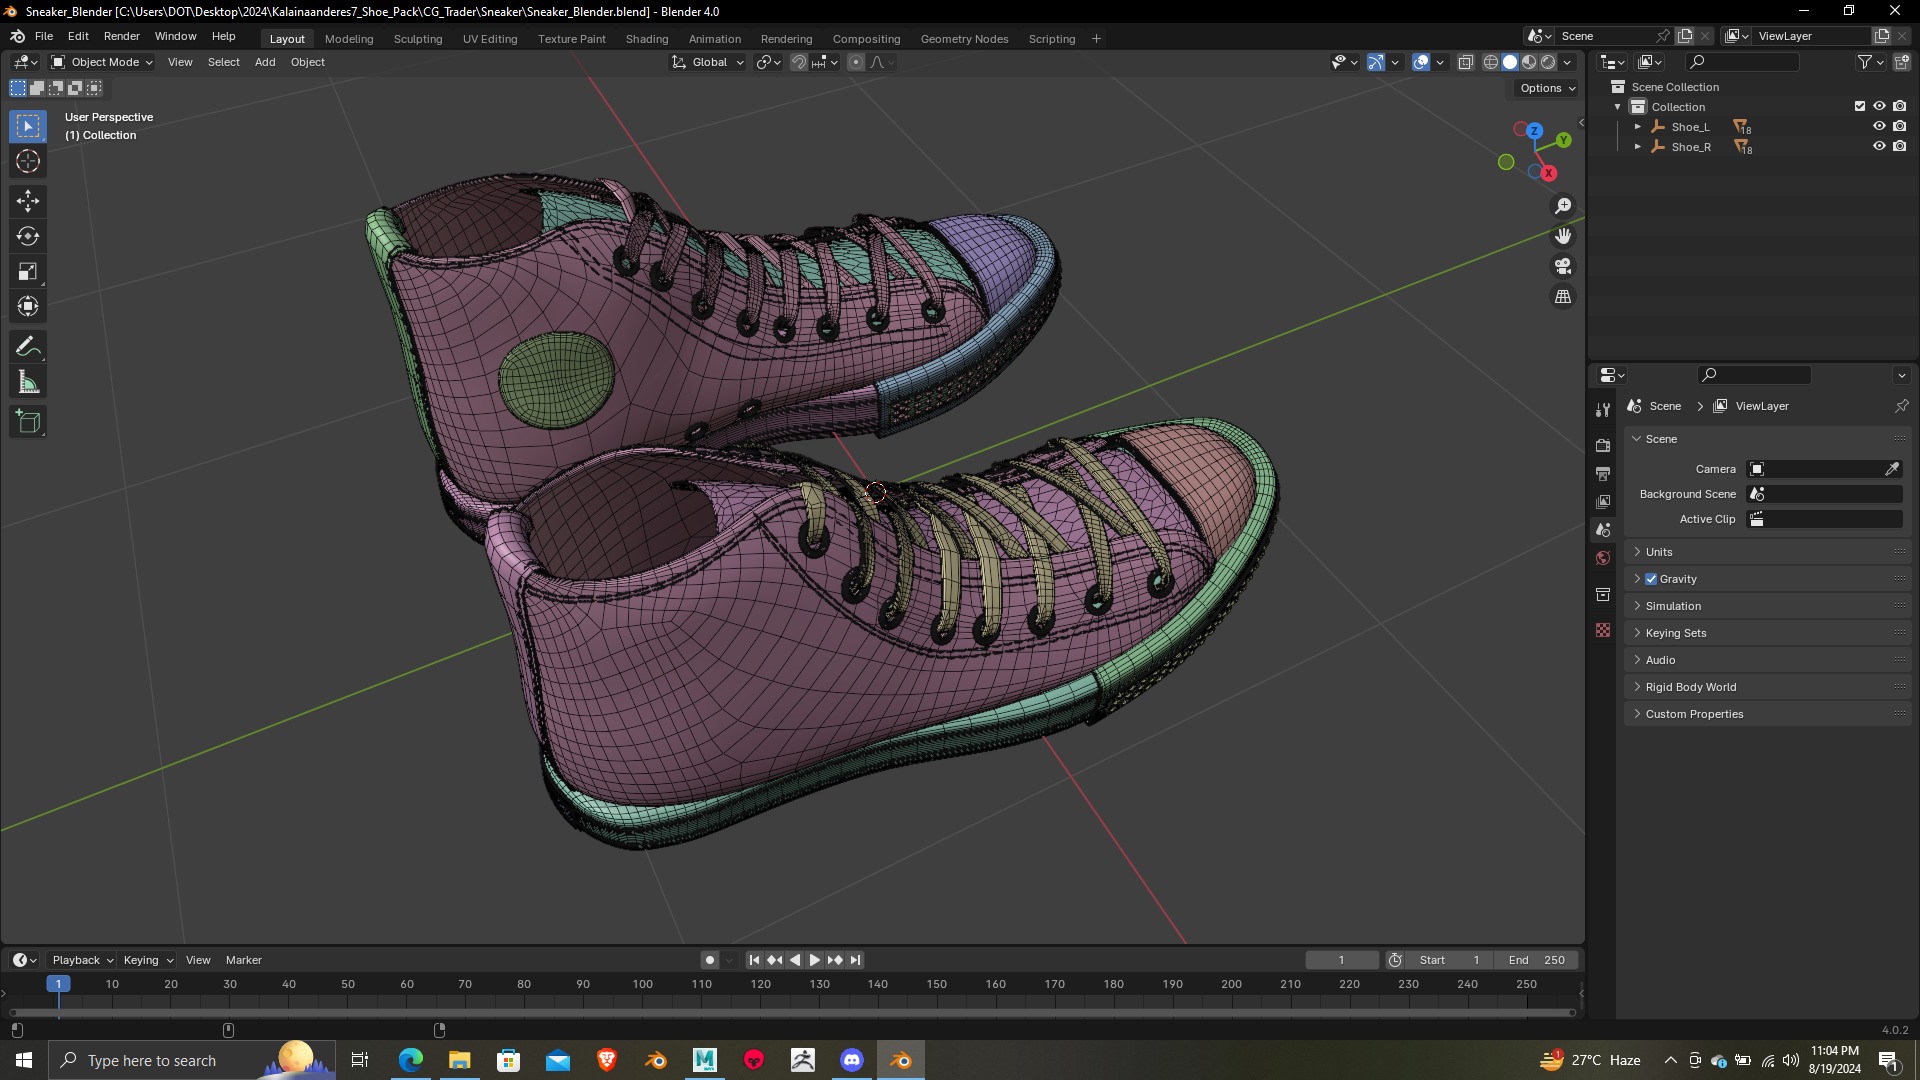Screen dimensions: 1920x1080
Task: Choose the Select Box tool
Action: click(28, 126)
